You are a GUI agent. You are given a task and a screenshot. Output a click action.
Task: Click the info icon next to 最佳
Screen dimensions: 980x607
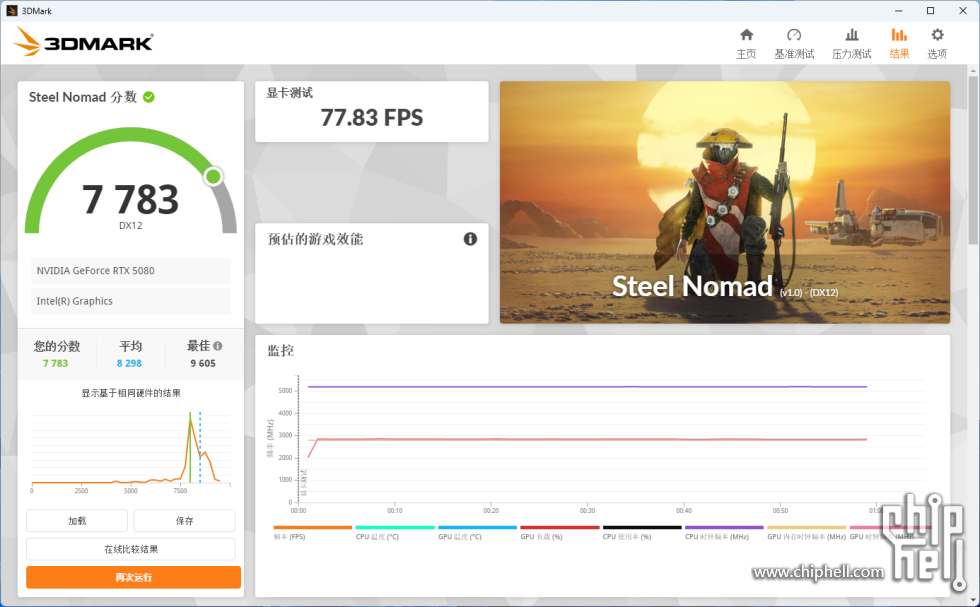218,346
